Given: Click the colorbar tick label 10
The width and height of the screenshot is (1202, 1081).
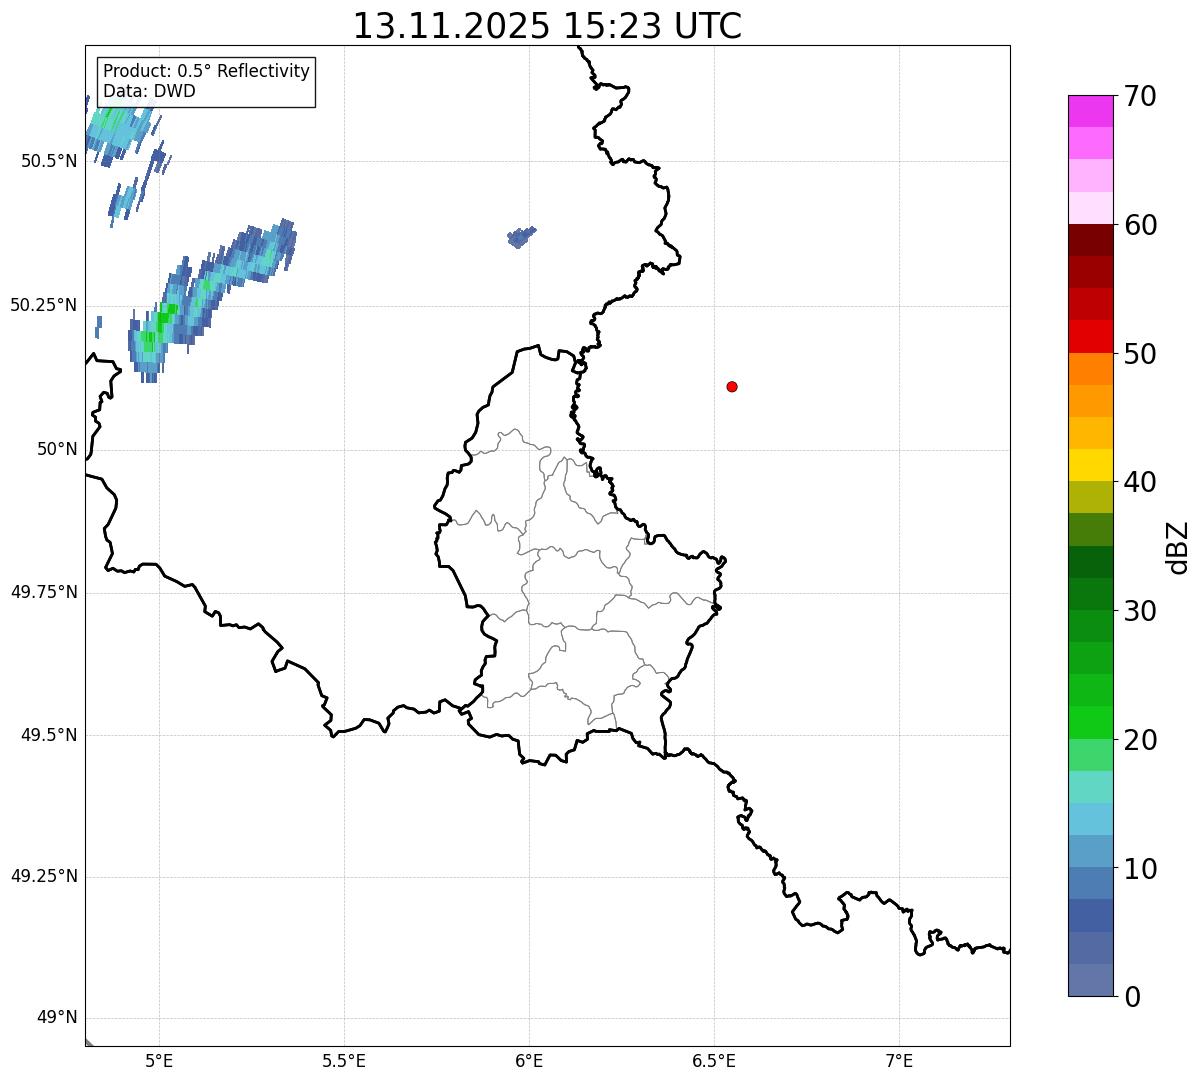Looking at the screenshot, I should [1140, 869].
